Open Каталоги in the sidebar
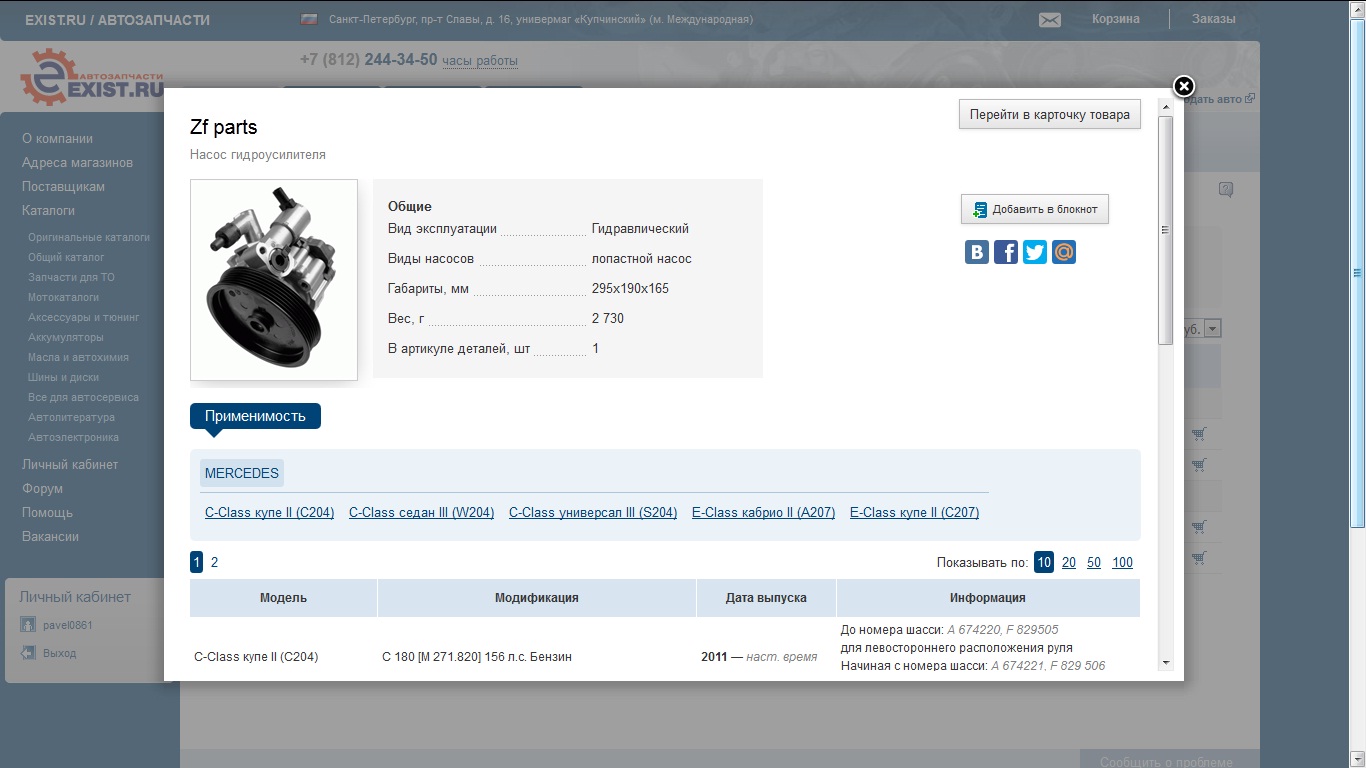Image resolution: width=1366 pixels, height=768 pixels. (x=49, y=211)
